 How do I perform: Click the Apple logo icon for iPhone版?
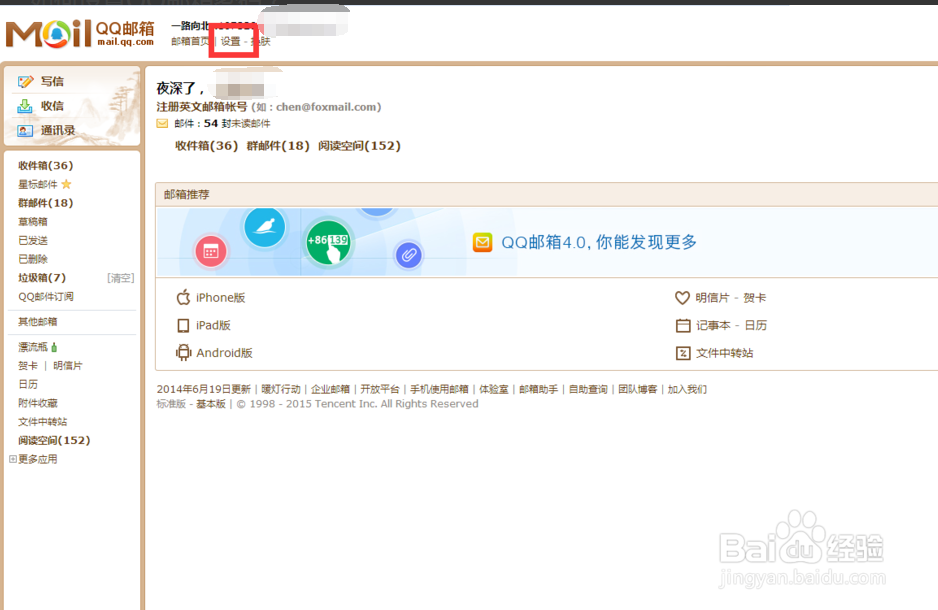coord(183,297)
